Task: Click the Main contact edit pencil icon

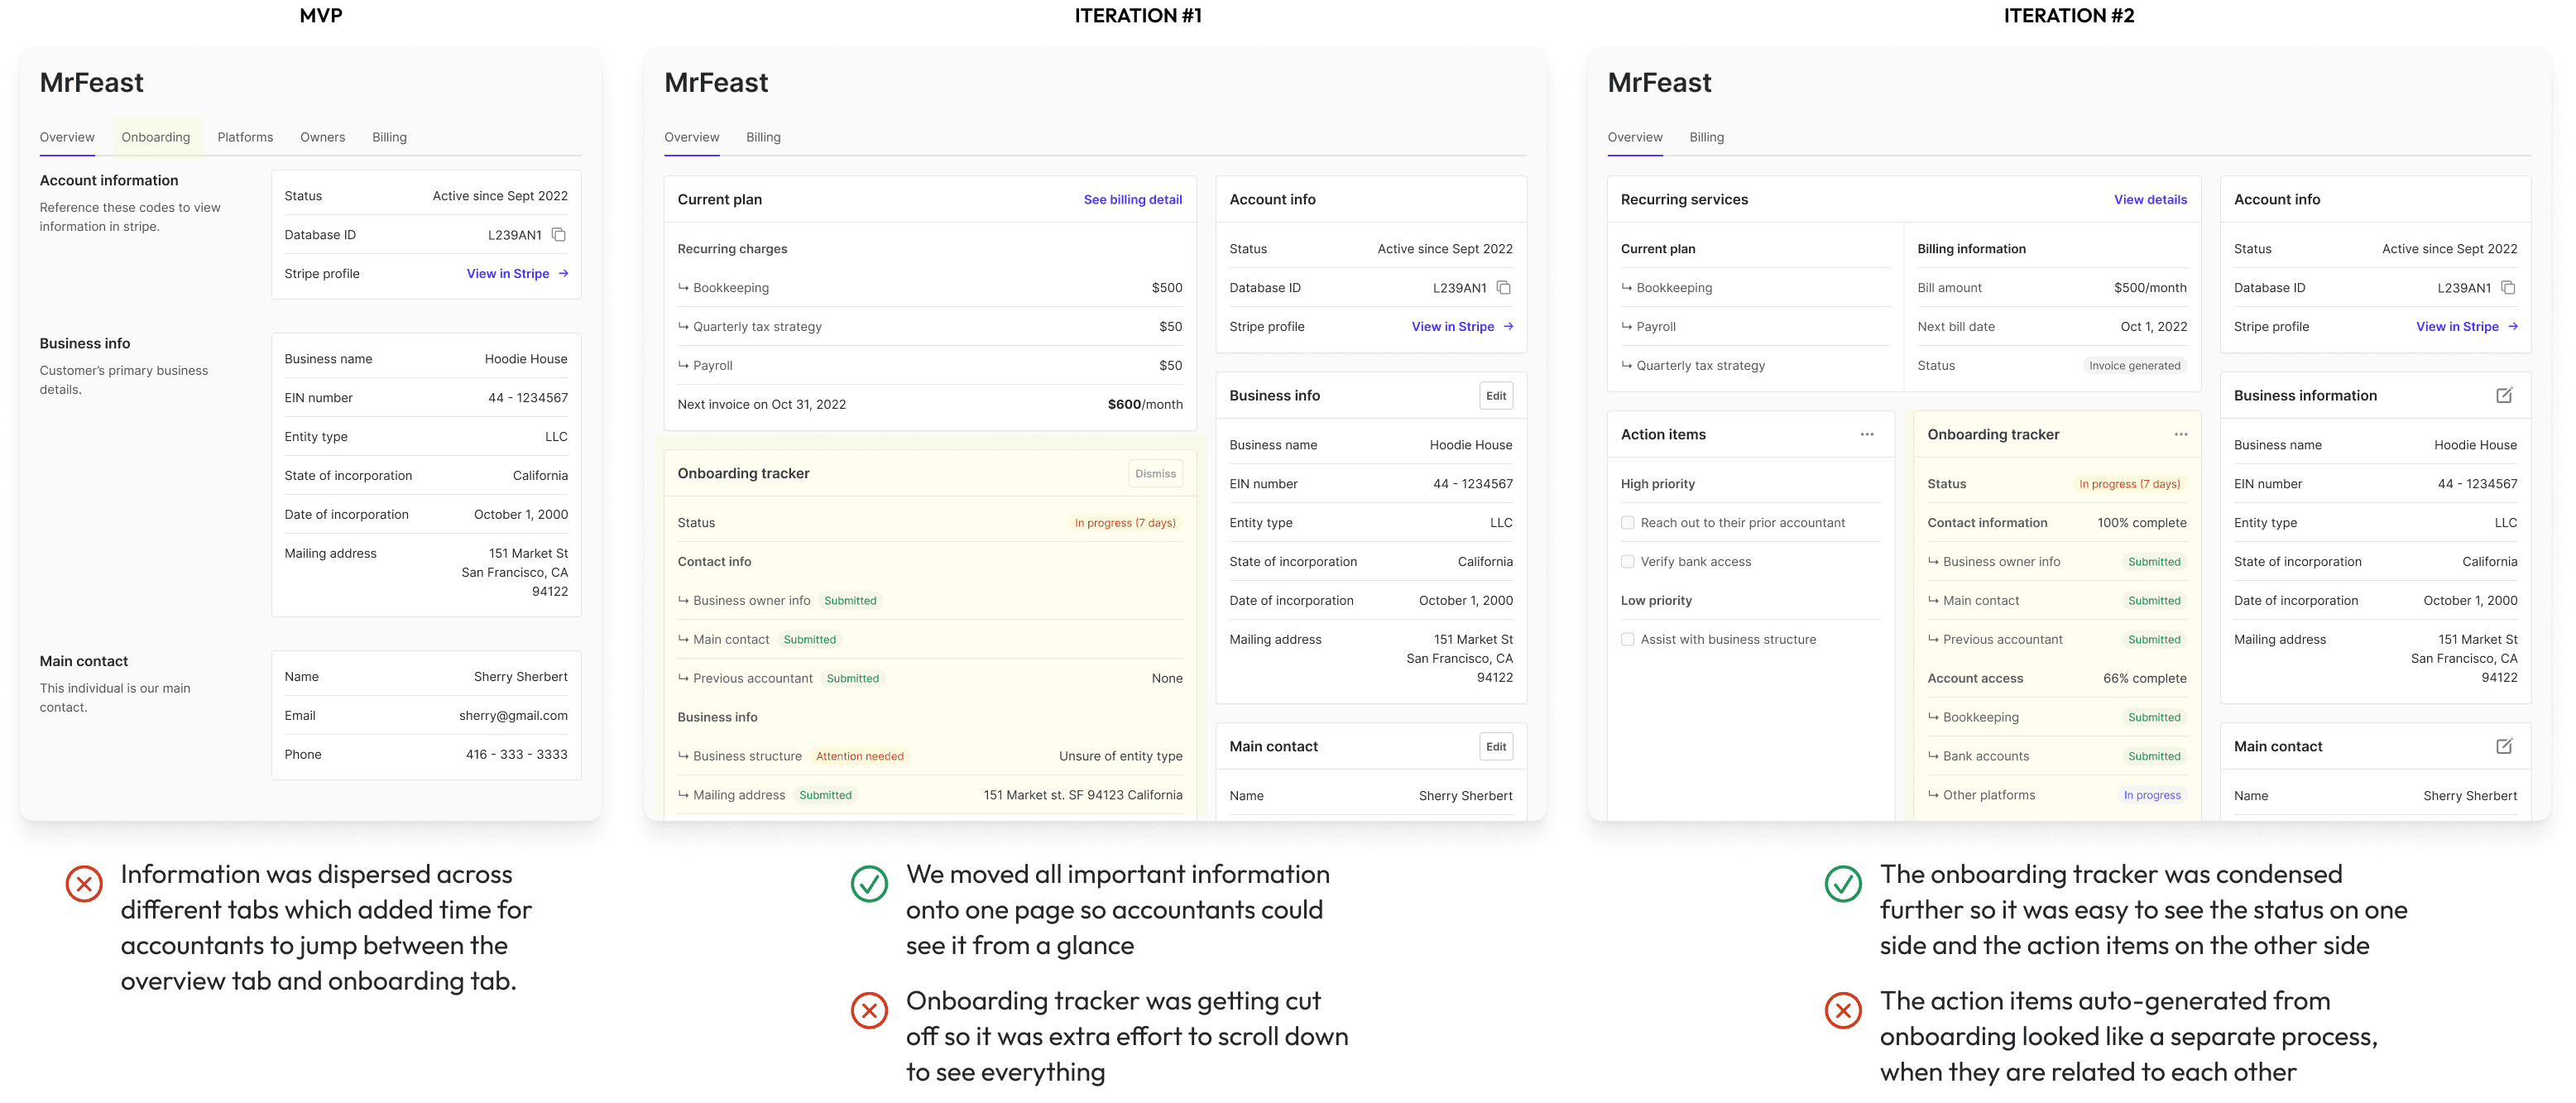Action: pos(2503,747)
